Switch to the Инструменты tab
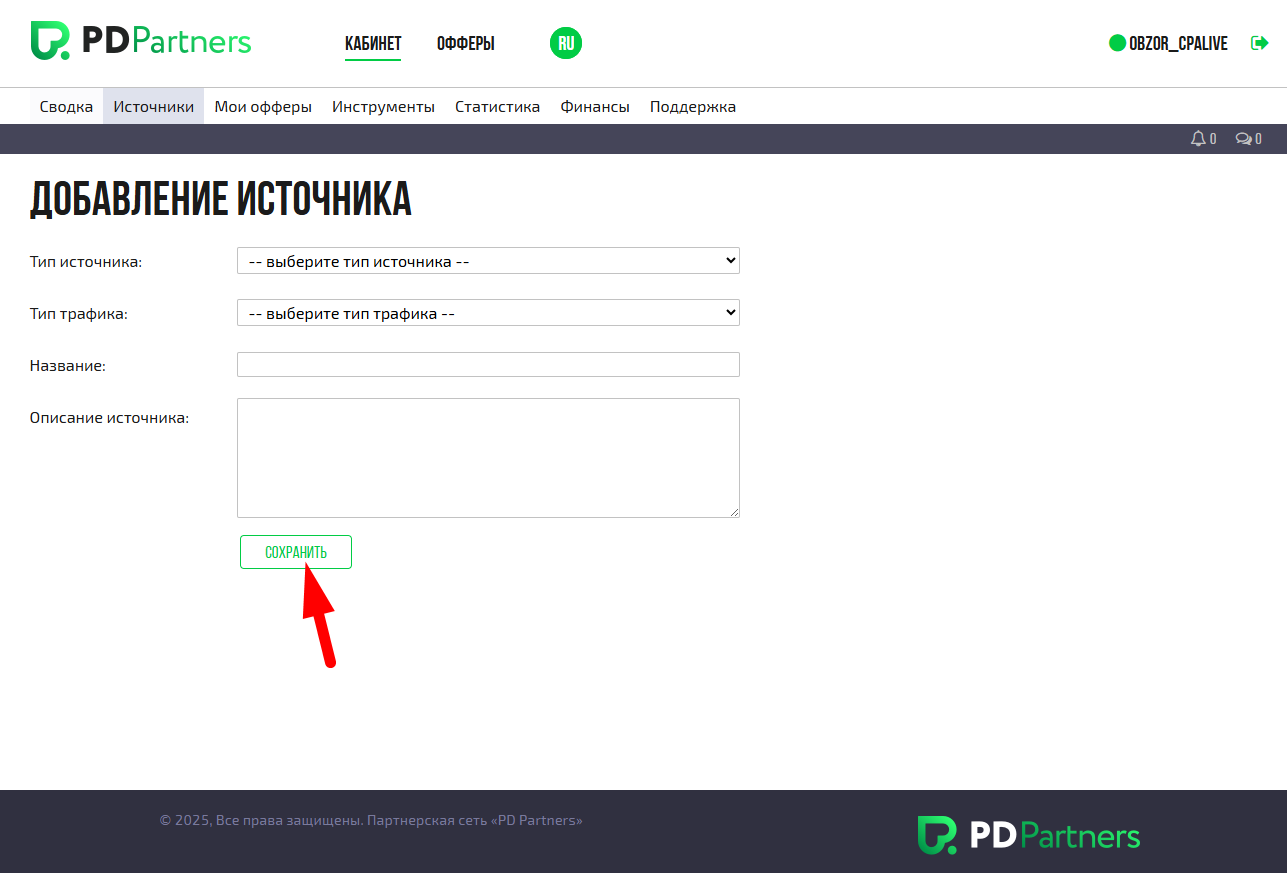1287x873 pixels. point(384,106)
